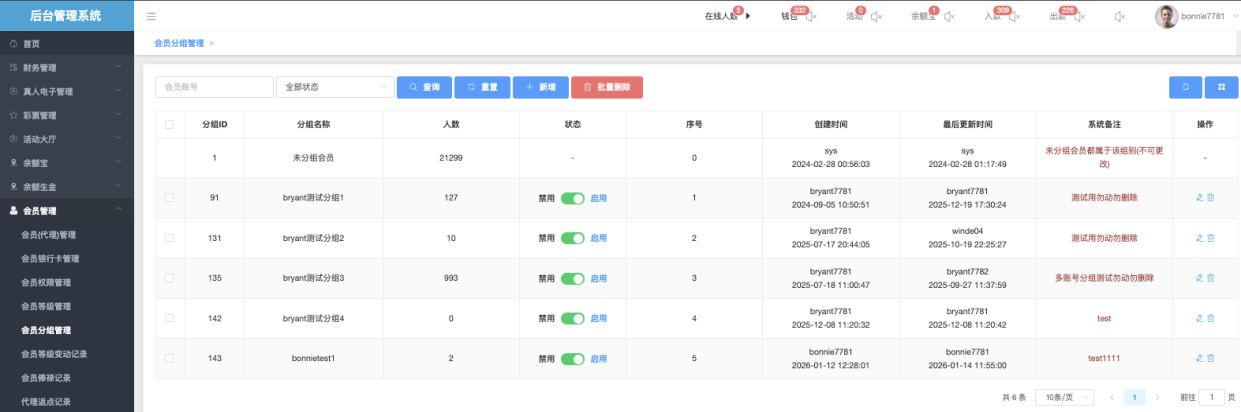This screenshot has height=412, width=1241.
Task: Tick the select-all checkbox in table header
Action: [169, 124]
